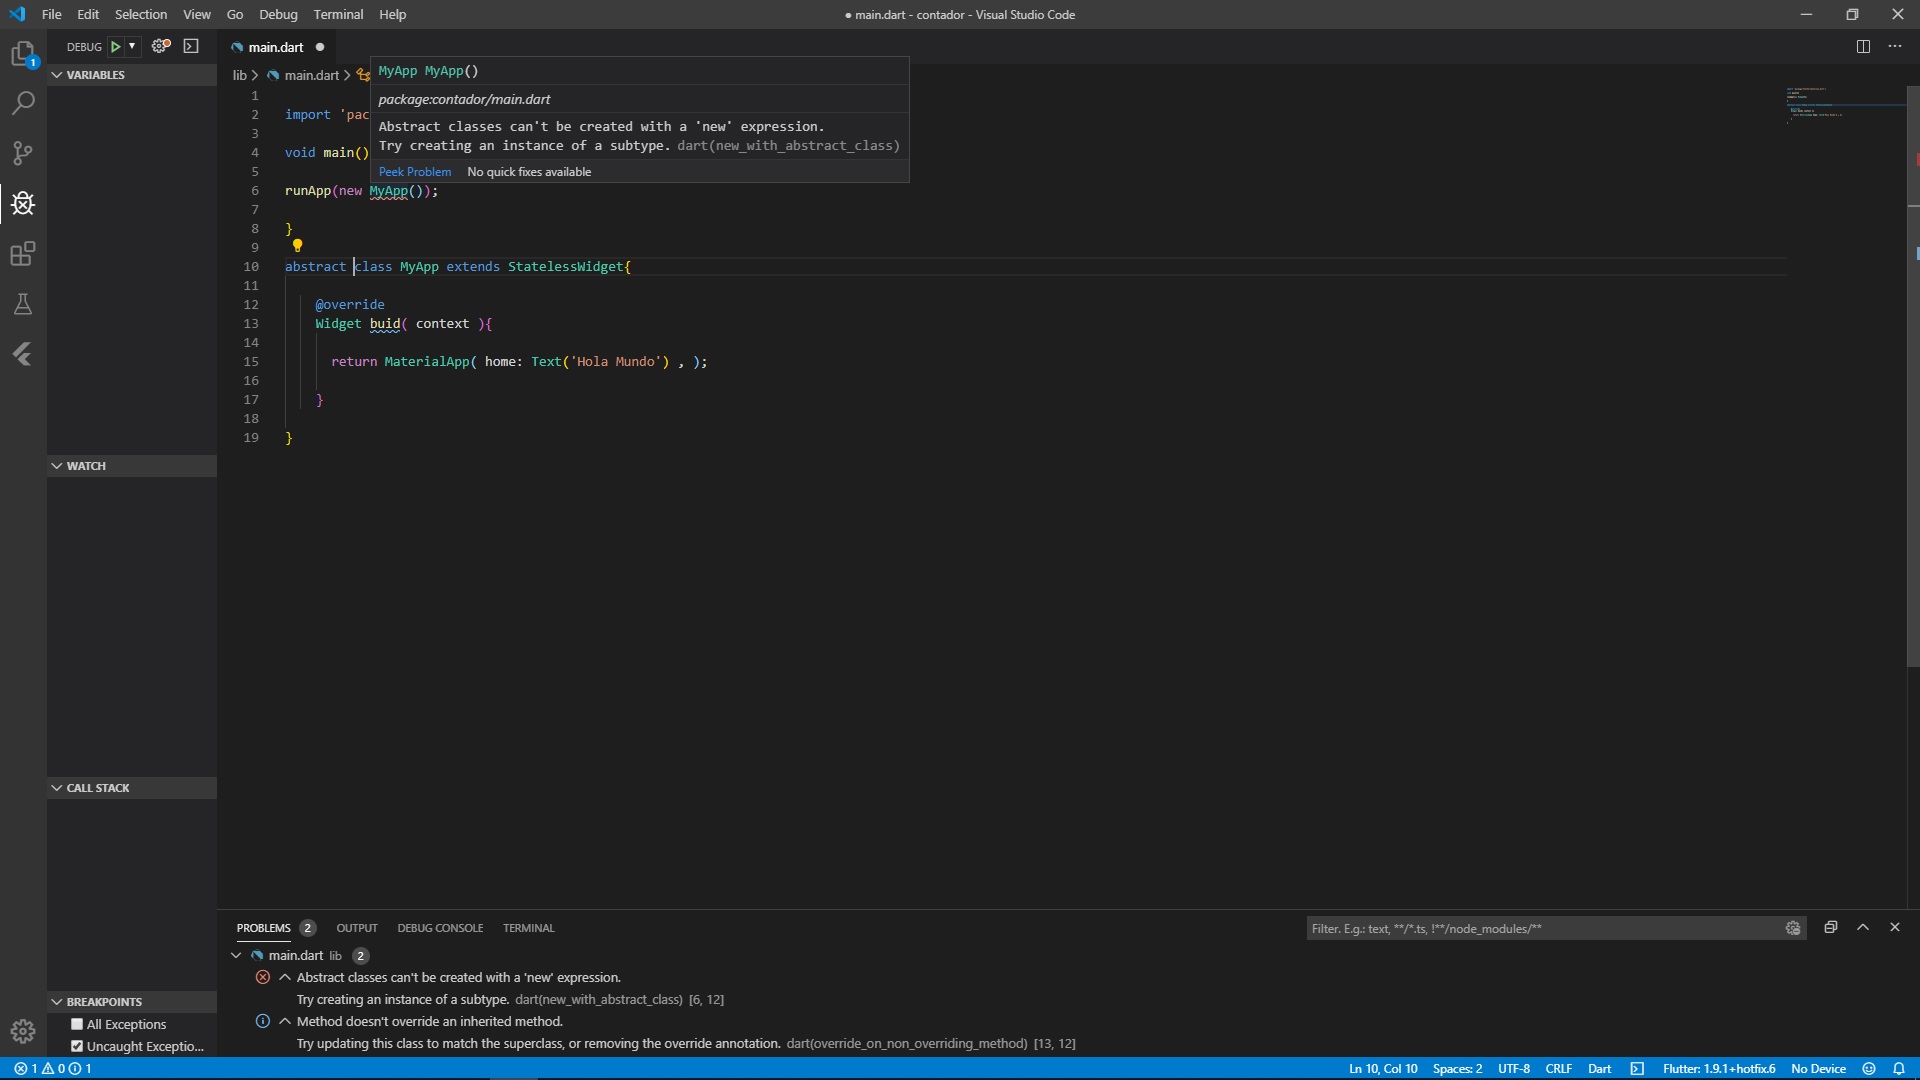Click Ln 10, Col 10 in status bar
The width and height of the screenshot is (1920, 1080).
(x=1383, y=1068)
